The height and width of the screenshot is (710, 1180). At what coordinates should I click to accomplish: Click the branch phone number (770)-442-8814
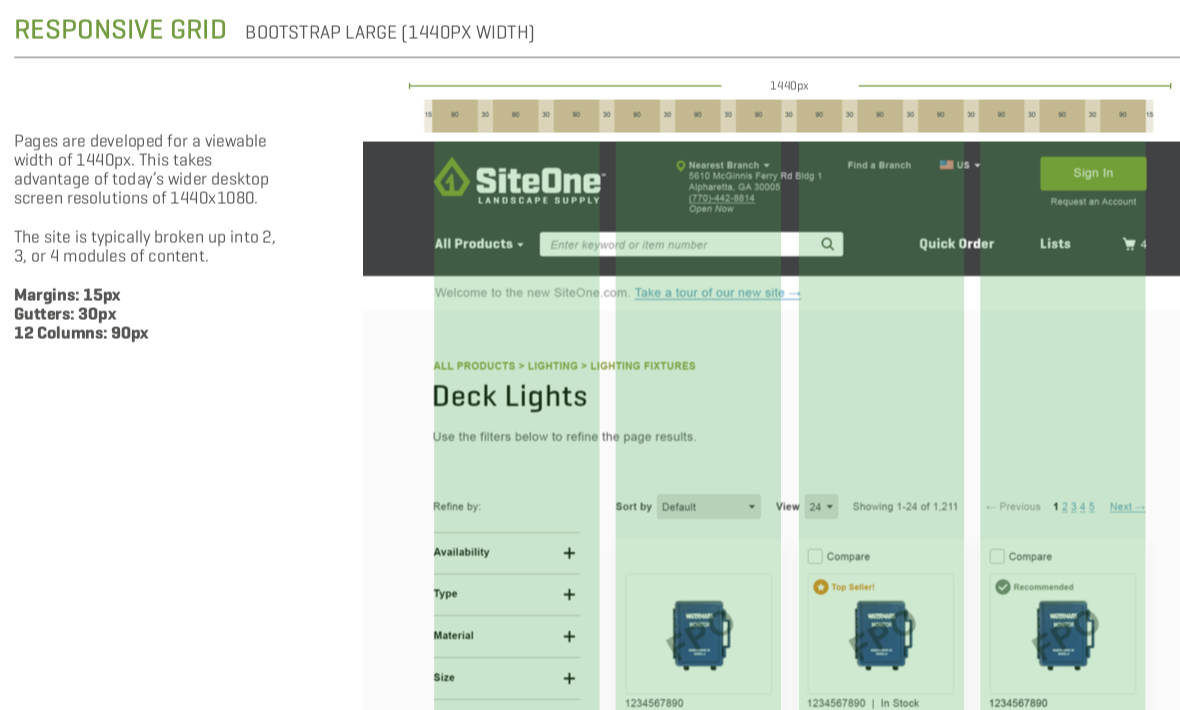721,198
